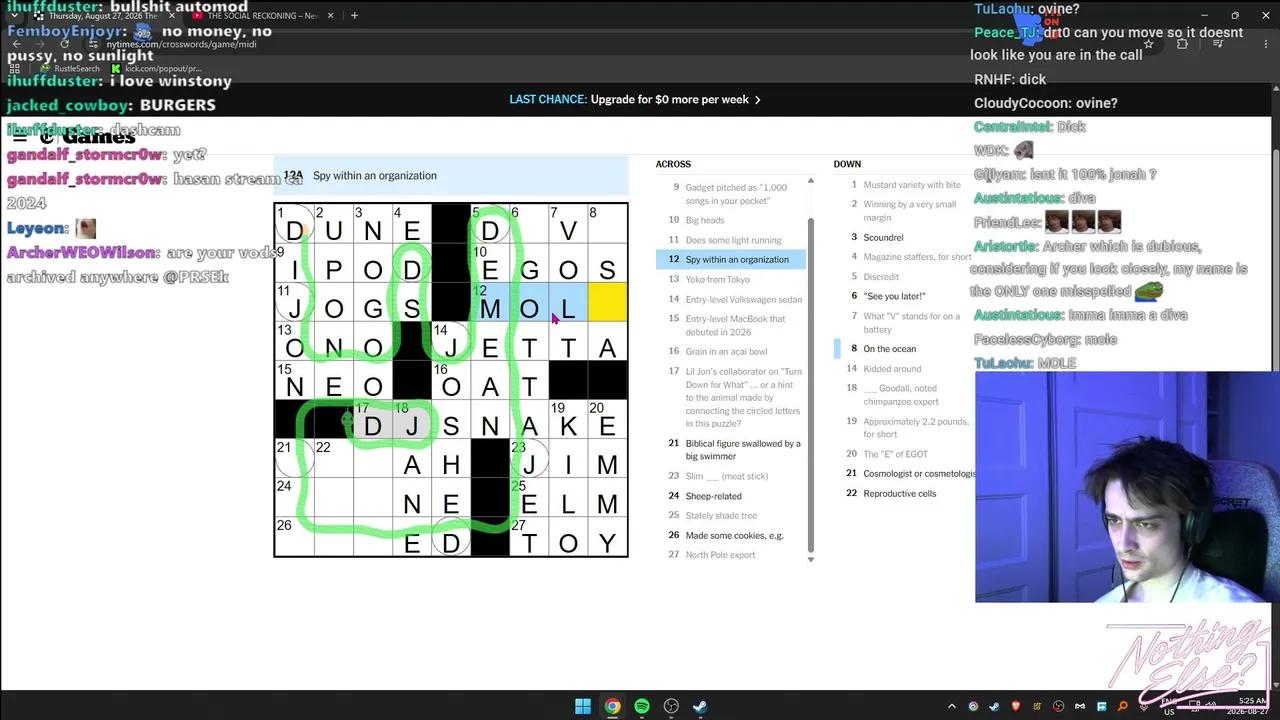Reload the nytimes crossword page

click(x=66, y=44)
